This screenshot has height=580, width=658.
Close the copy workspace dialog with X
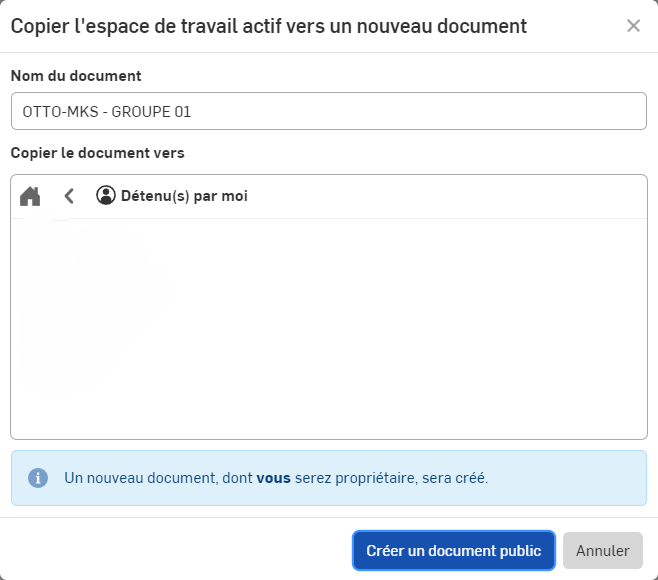point(633,26)
